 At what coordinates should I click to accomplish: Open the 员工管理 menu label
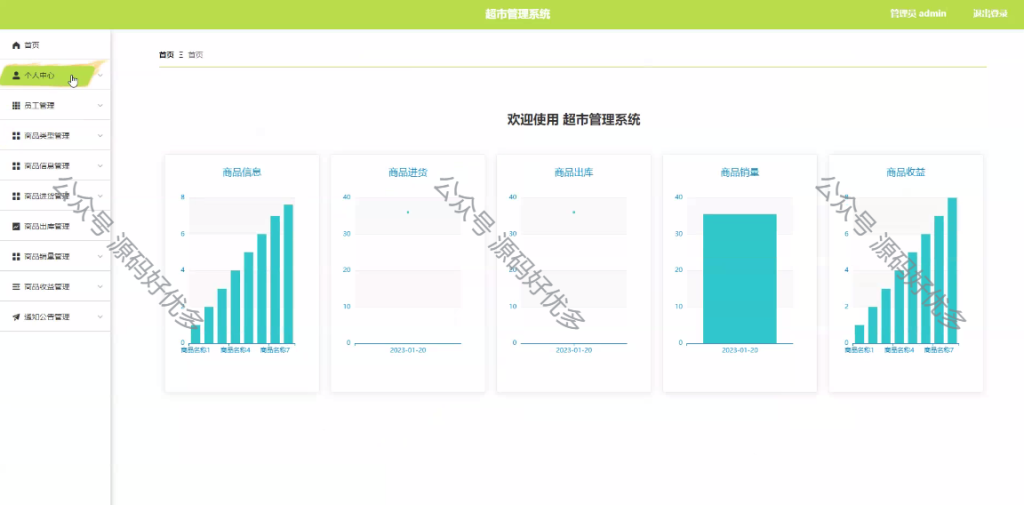[x=39, y=105]
